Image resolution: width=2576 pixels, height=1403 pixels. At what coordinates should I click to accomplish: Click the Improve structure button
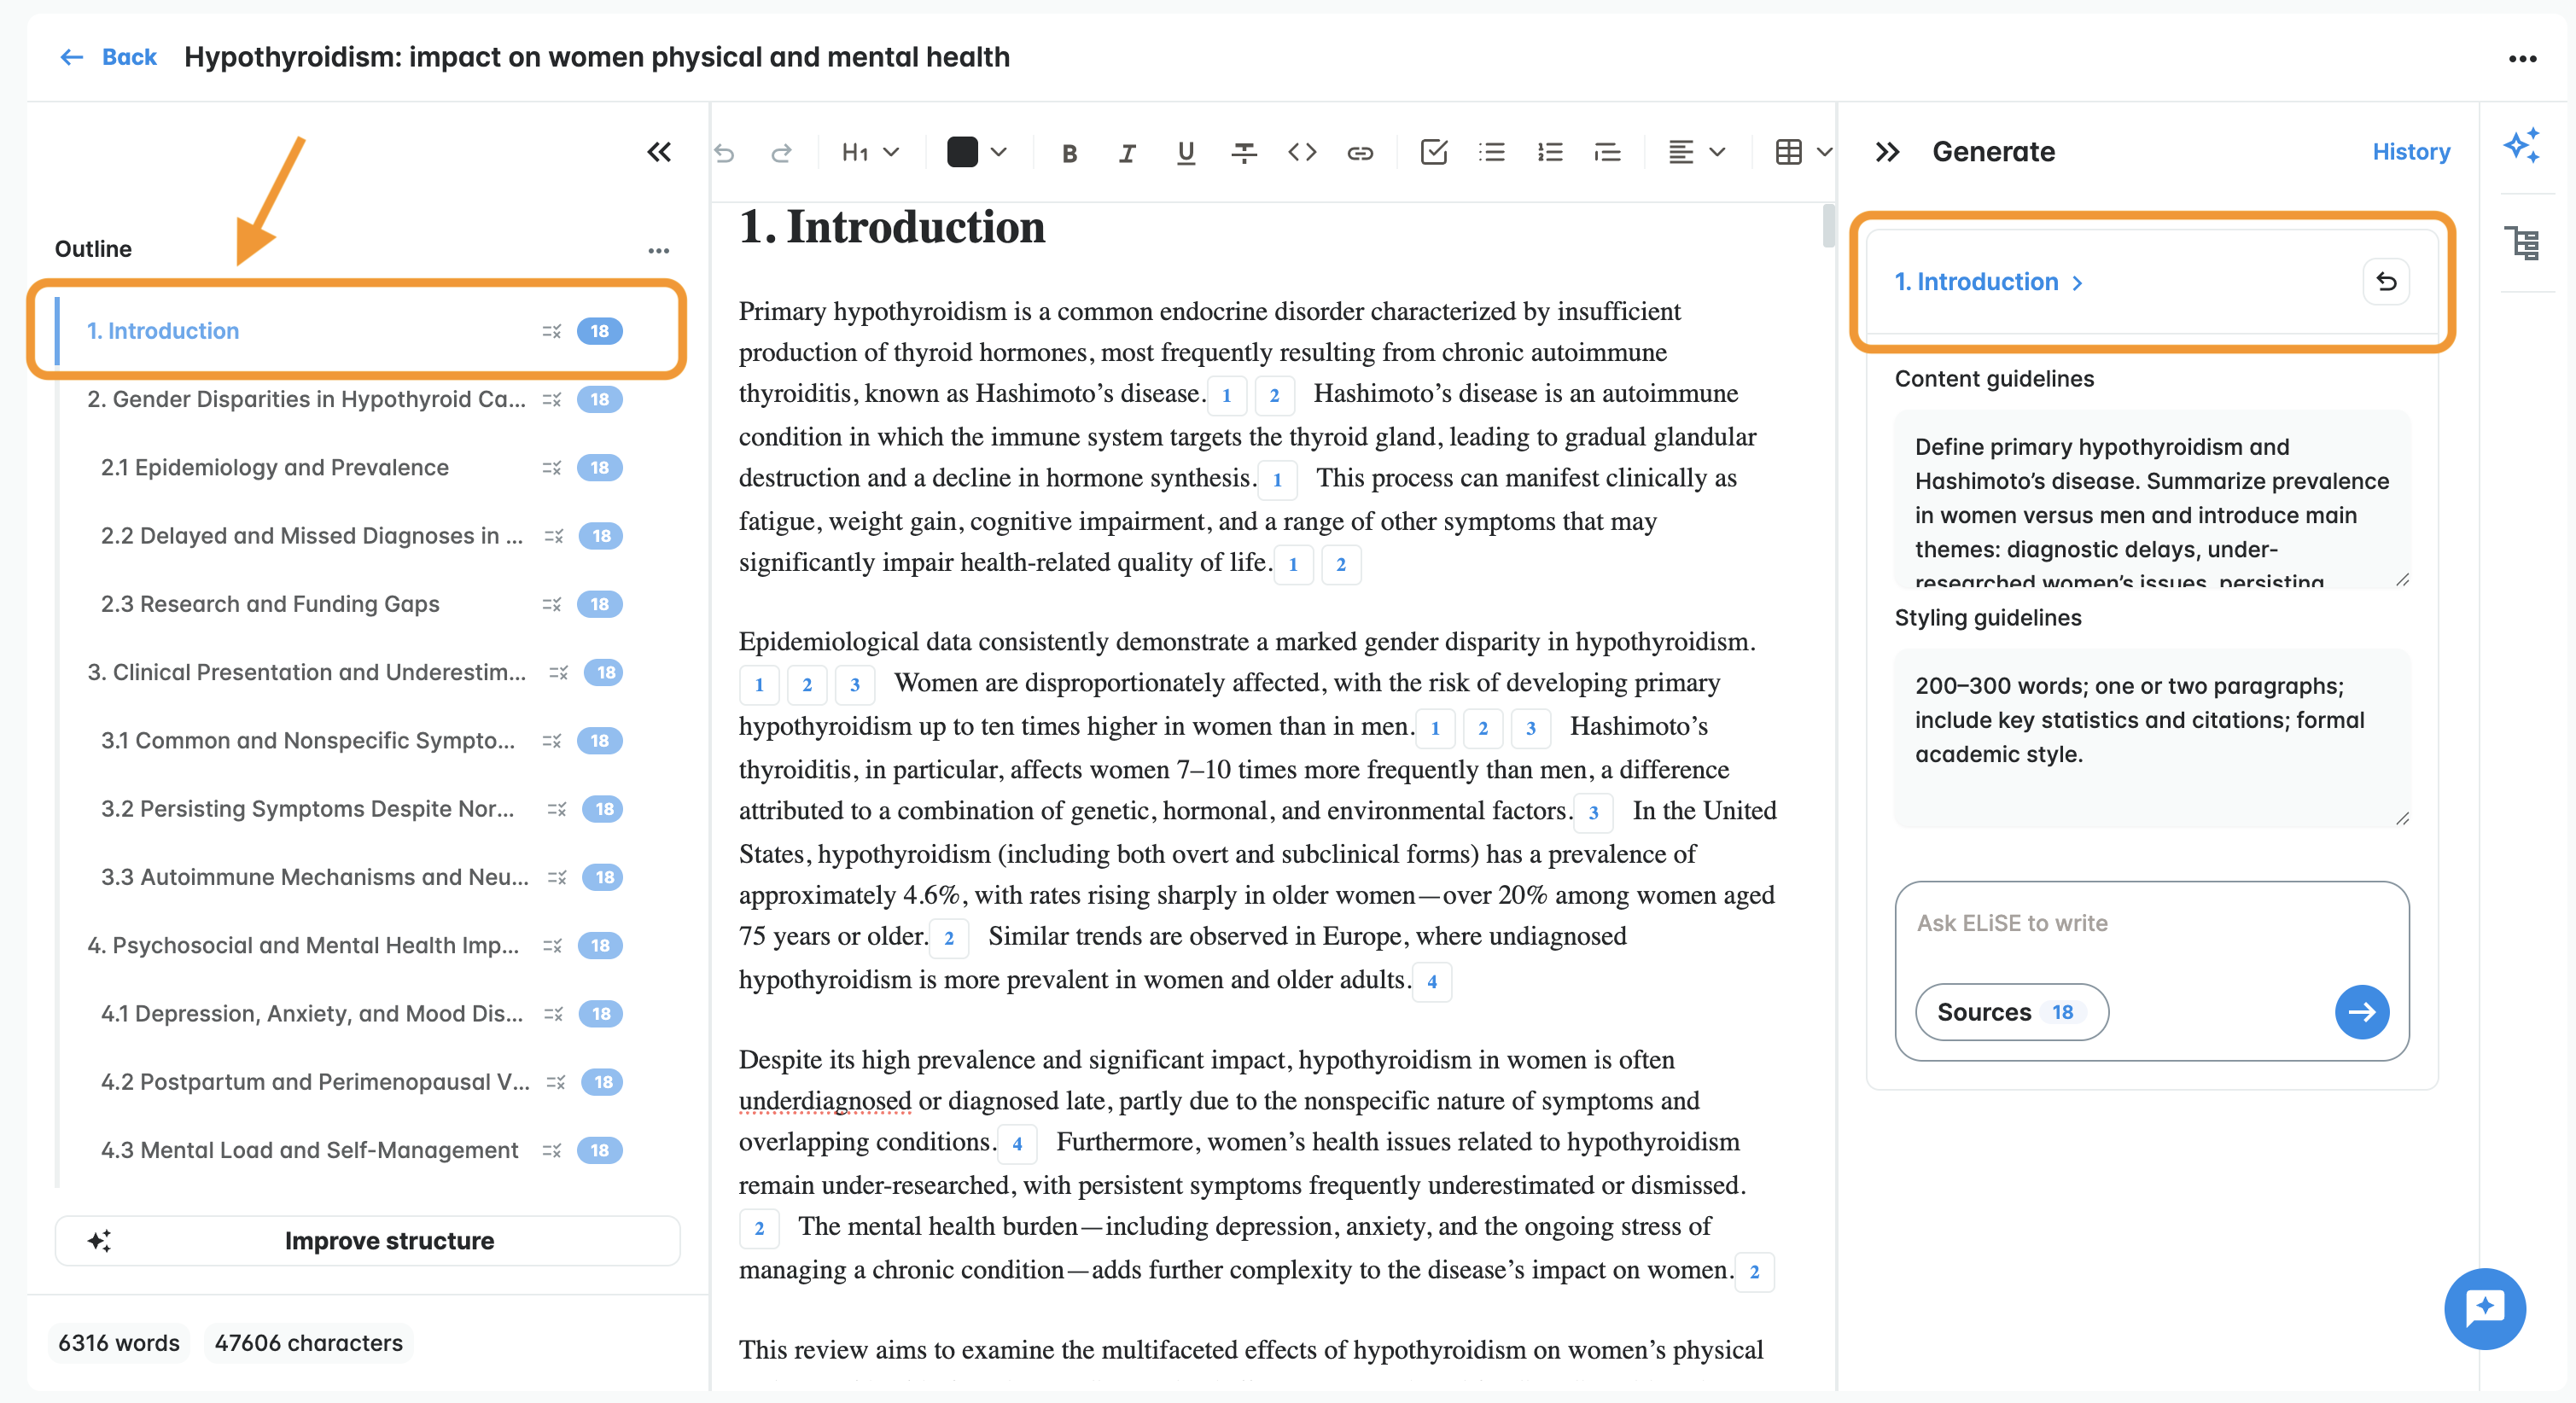[x=367, y=1241]
